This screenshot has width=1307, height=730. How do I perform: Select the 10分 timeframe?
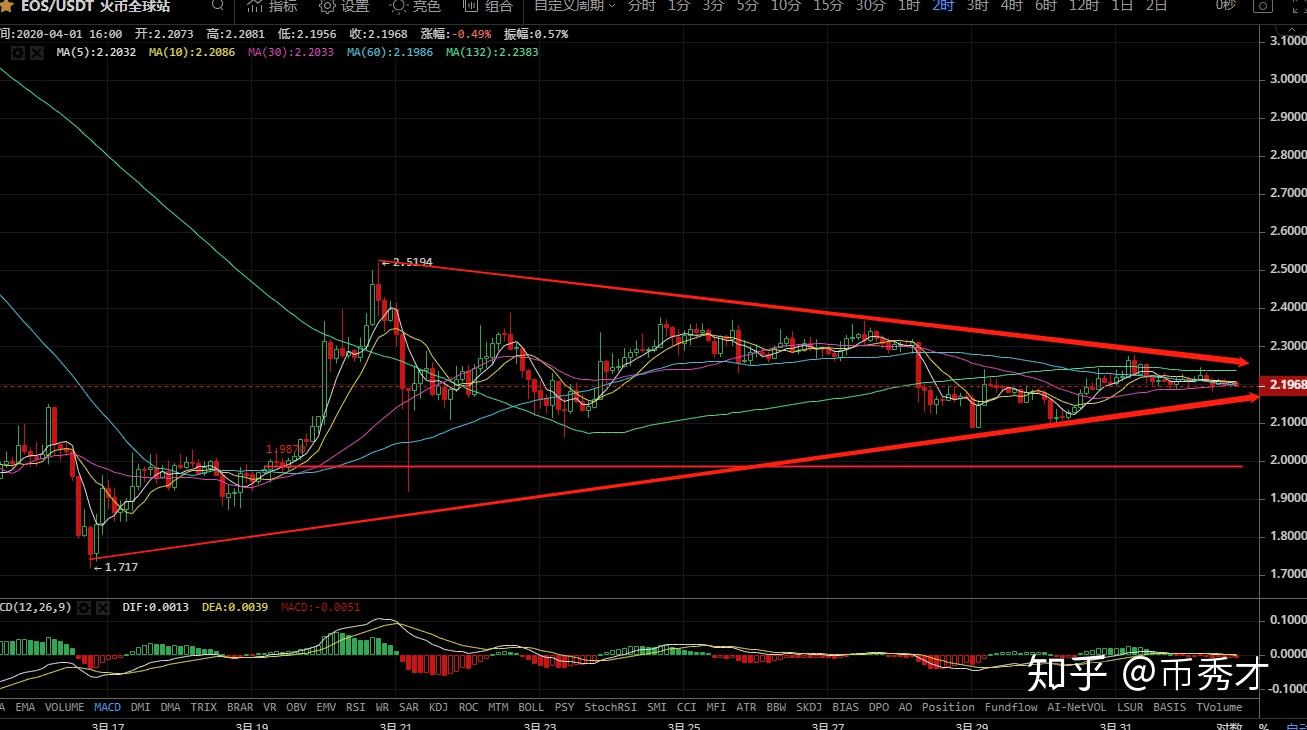click(786, 5)
